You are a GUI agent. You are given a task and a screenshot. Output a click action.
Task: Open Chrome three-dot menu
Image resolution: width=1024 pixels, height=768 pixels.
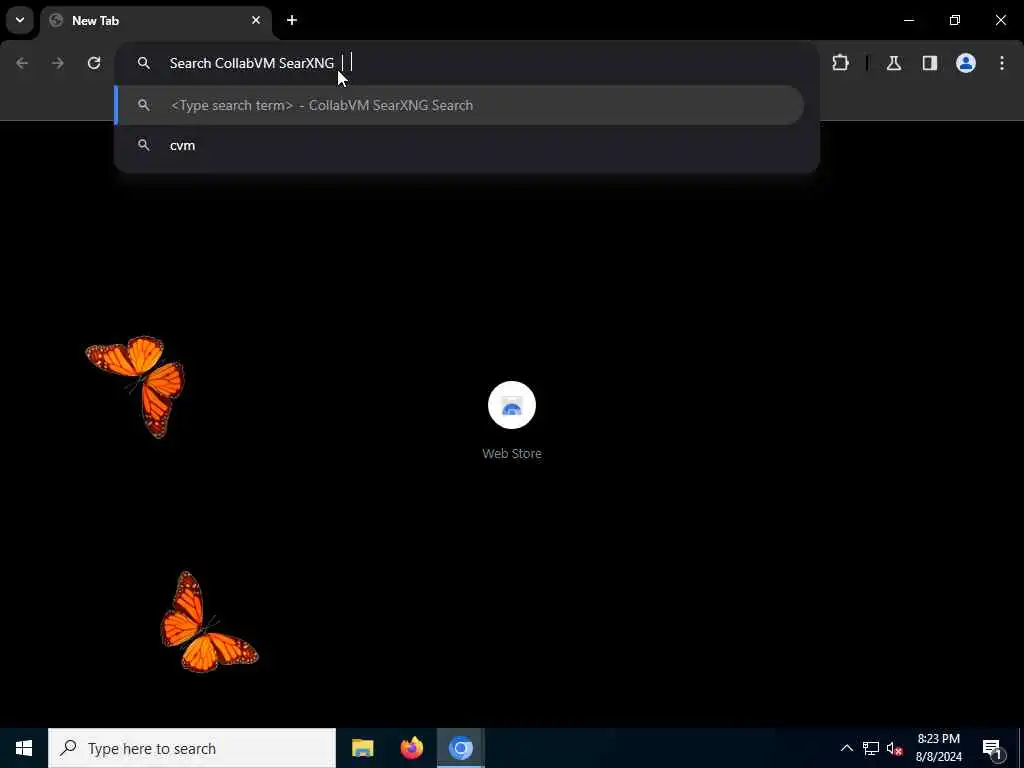(1002, 63)
